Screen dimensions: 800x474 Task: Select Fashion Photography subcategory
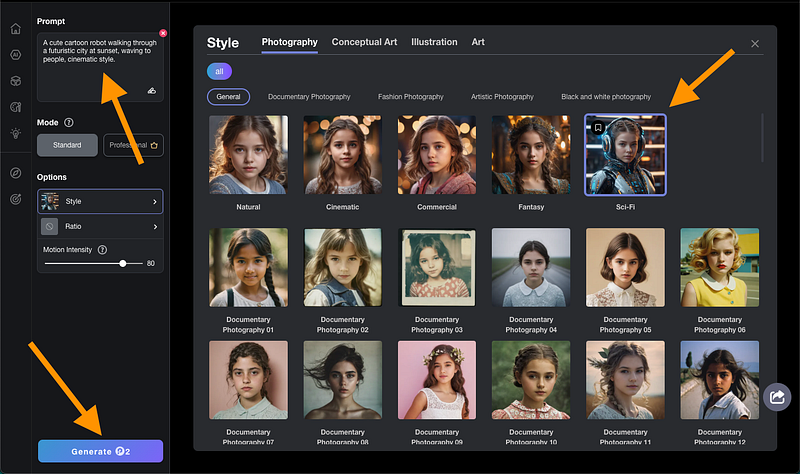410,97
